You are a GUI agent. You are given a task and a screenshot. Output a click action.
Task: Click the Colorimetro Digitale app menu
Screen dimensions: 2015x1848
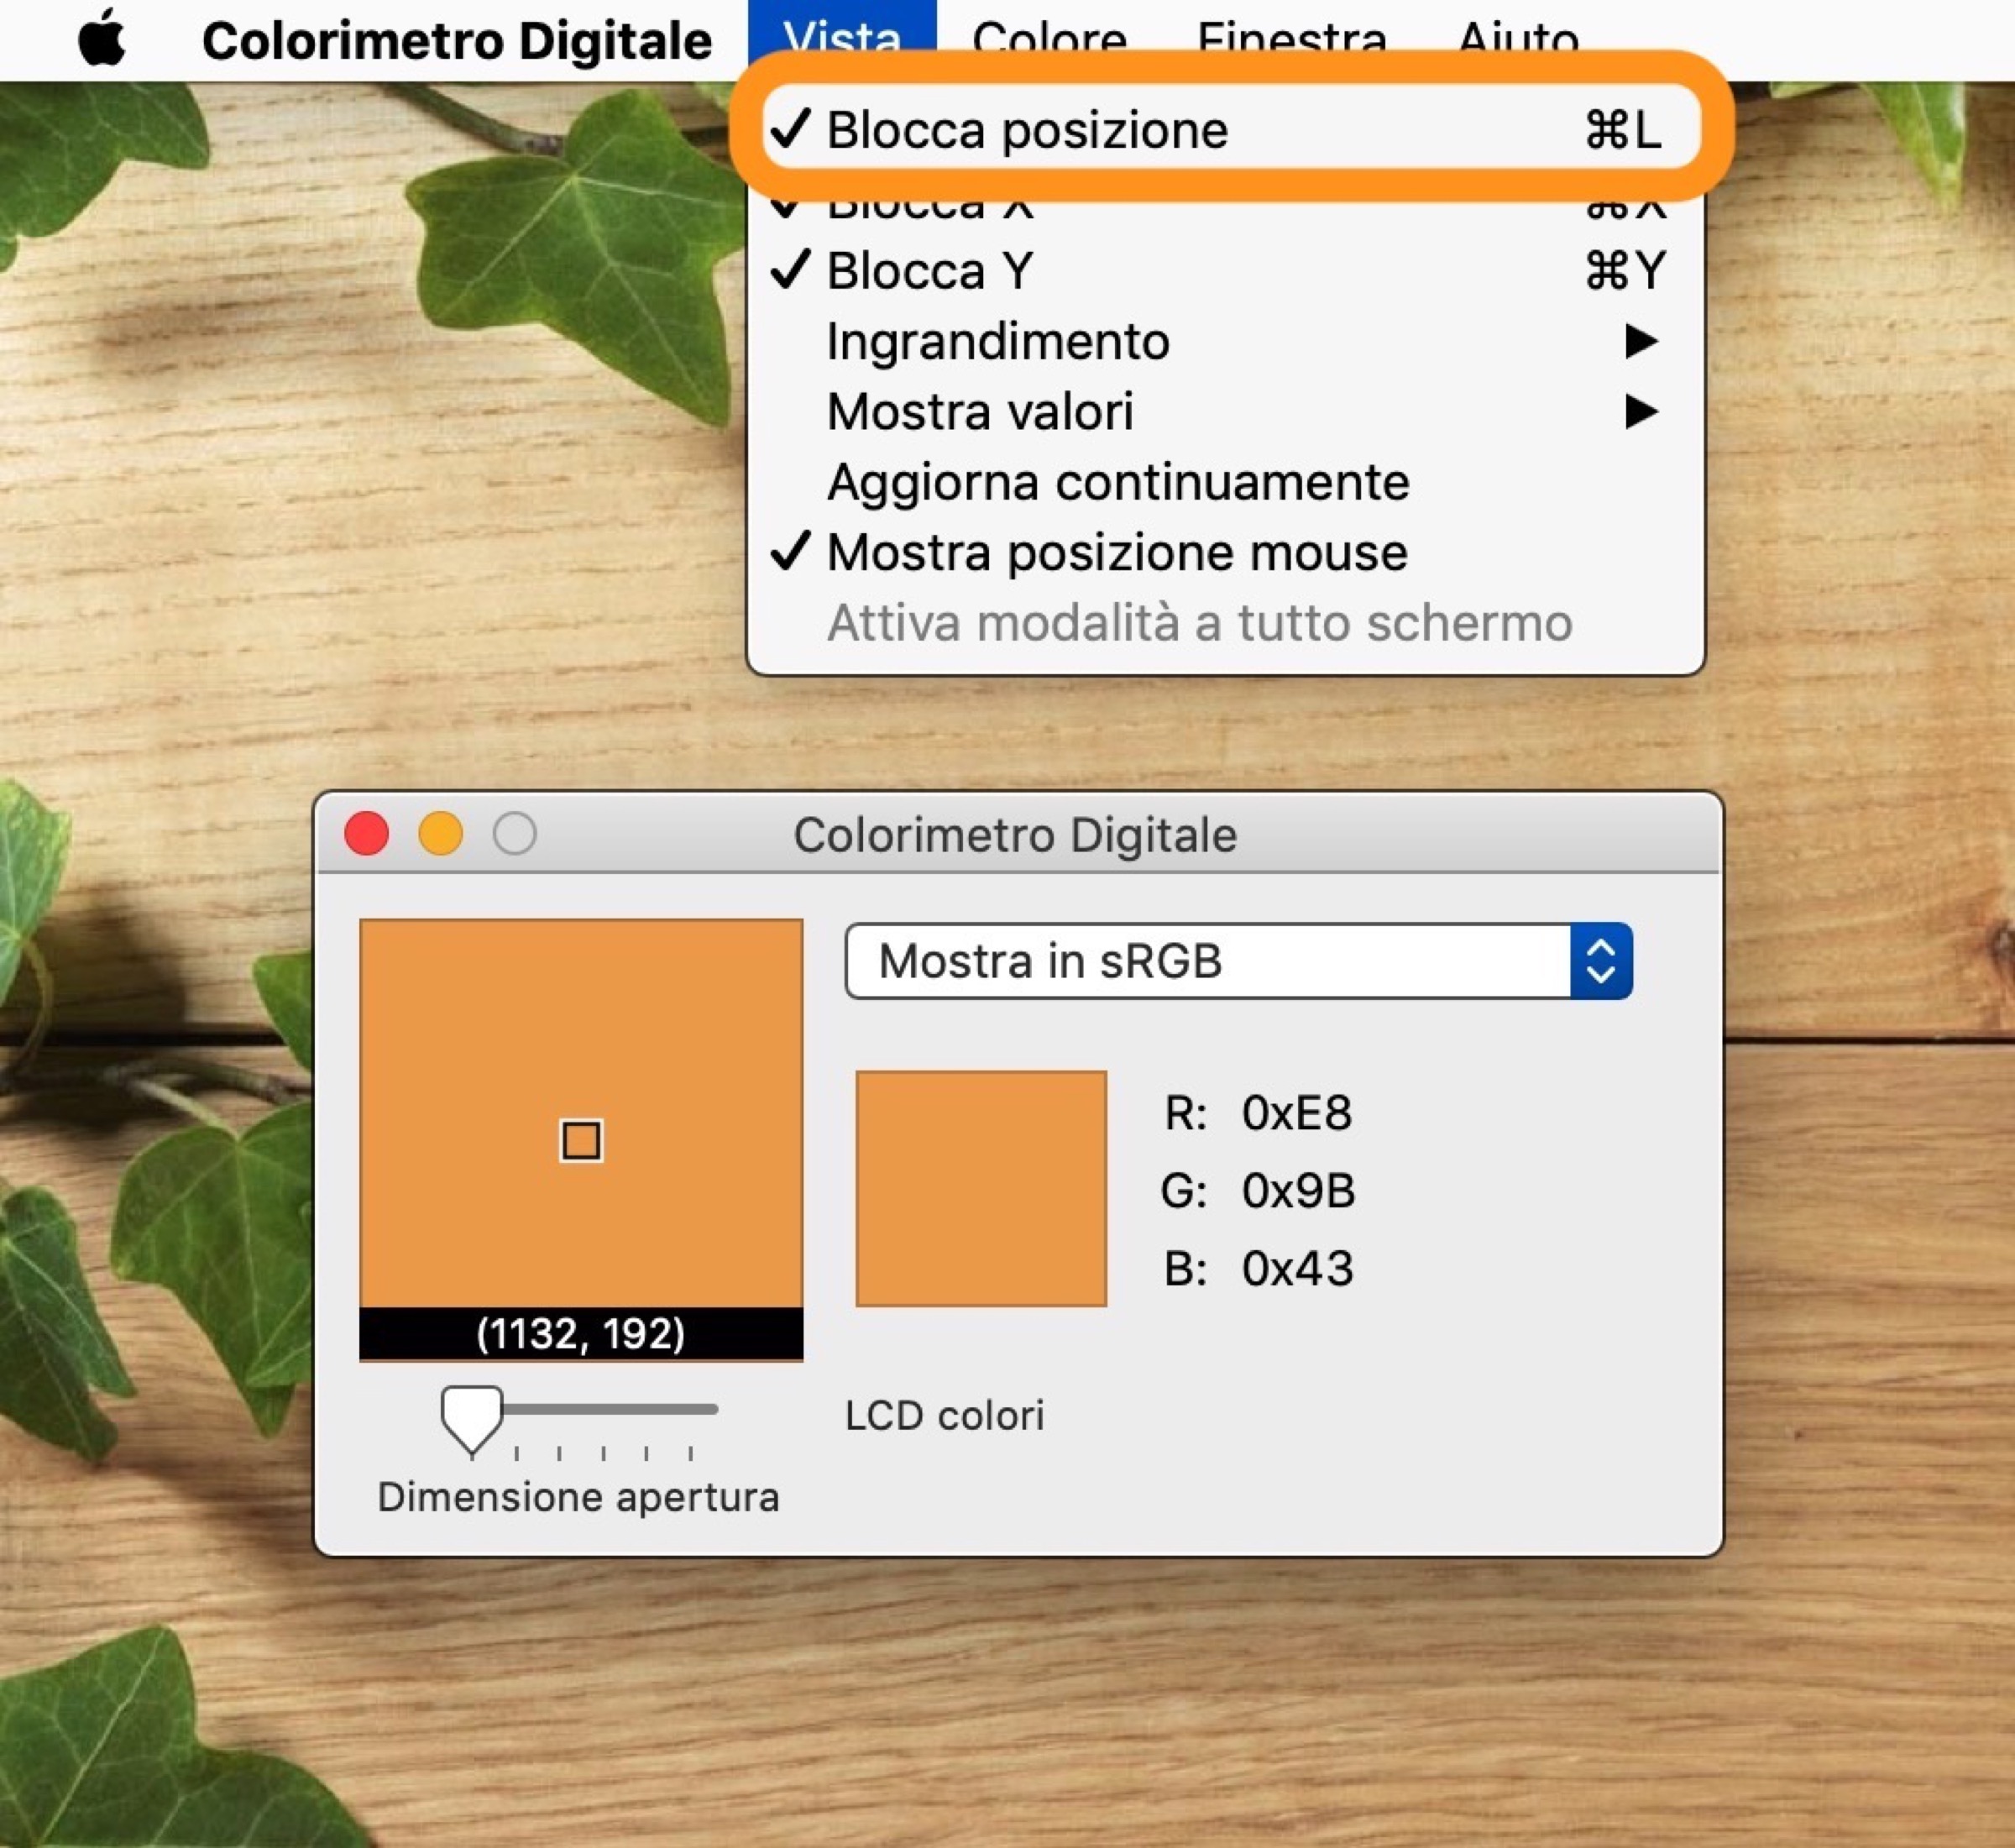456,40
